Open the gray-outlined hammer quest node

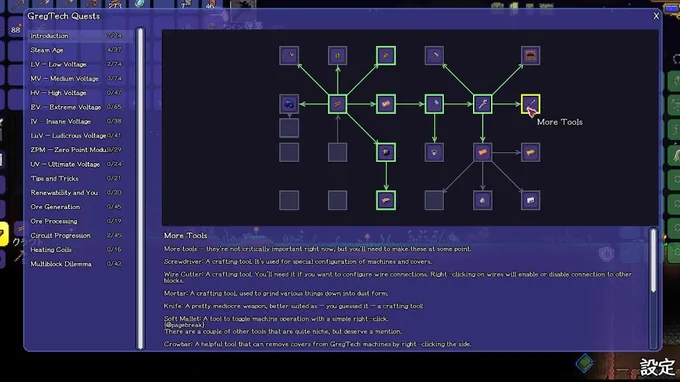pos(434,56)
